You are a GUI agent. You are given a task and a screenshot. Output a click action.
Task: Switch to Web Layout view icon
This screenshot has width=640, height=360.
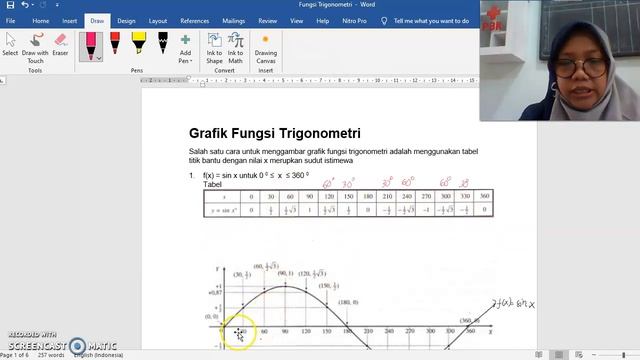pyautogui.click(x=579, y=355)
